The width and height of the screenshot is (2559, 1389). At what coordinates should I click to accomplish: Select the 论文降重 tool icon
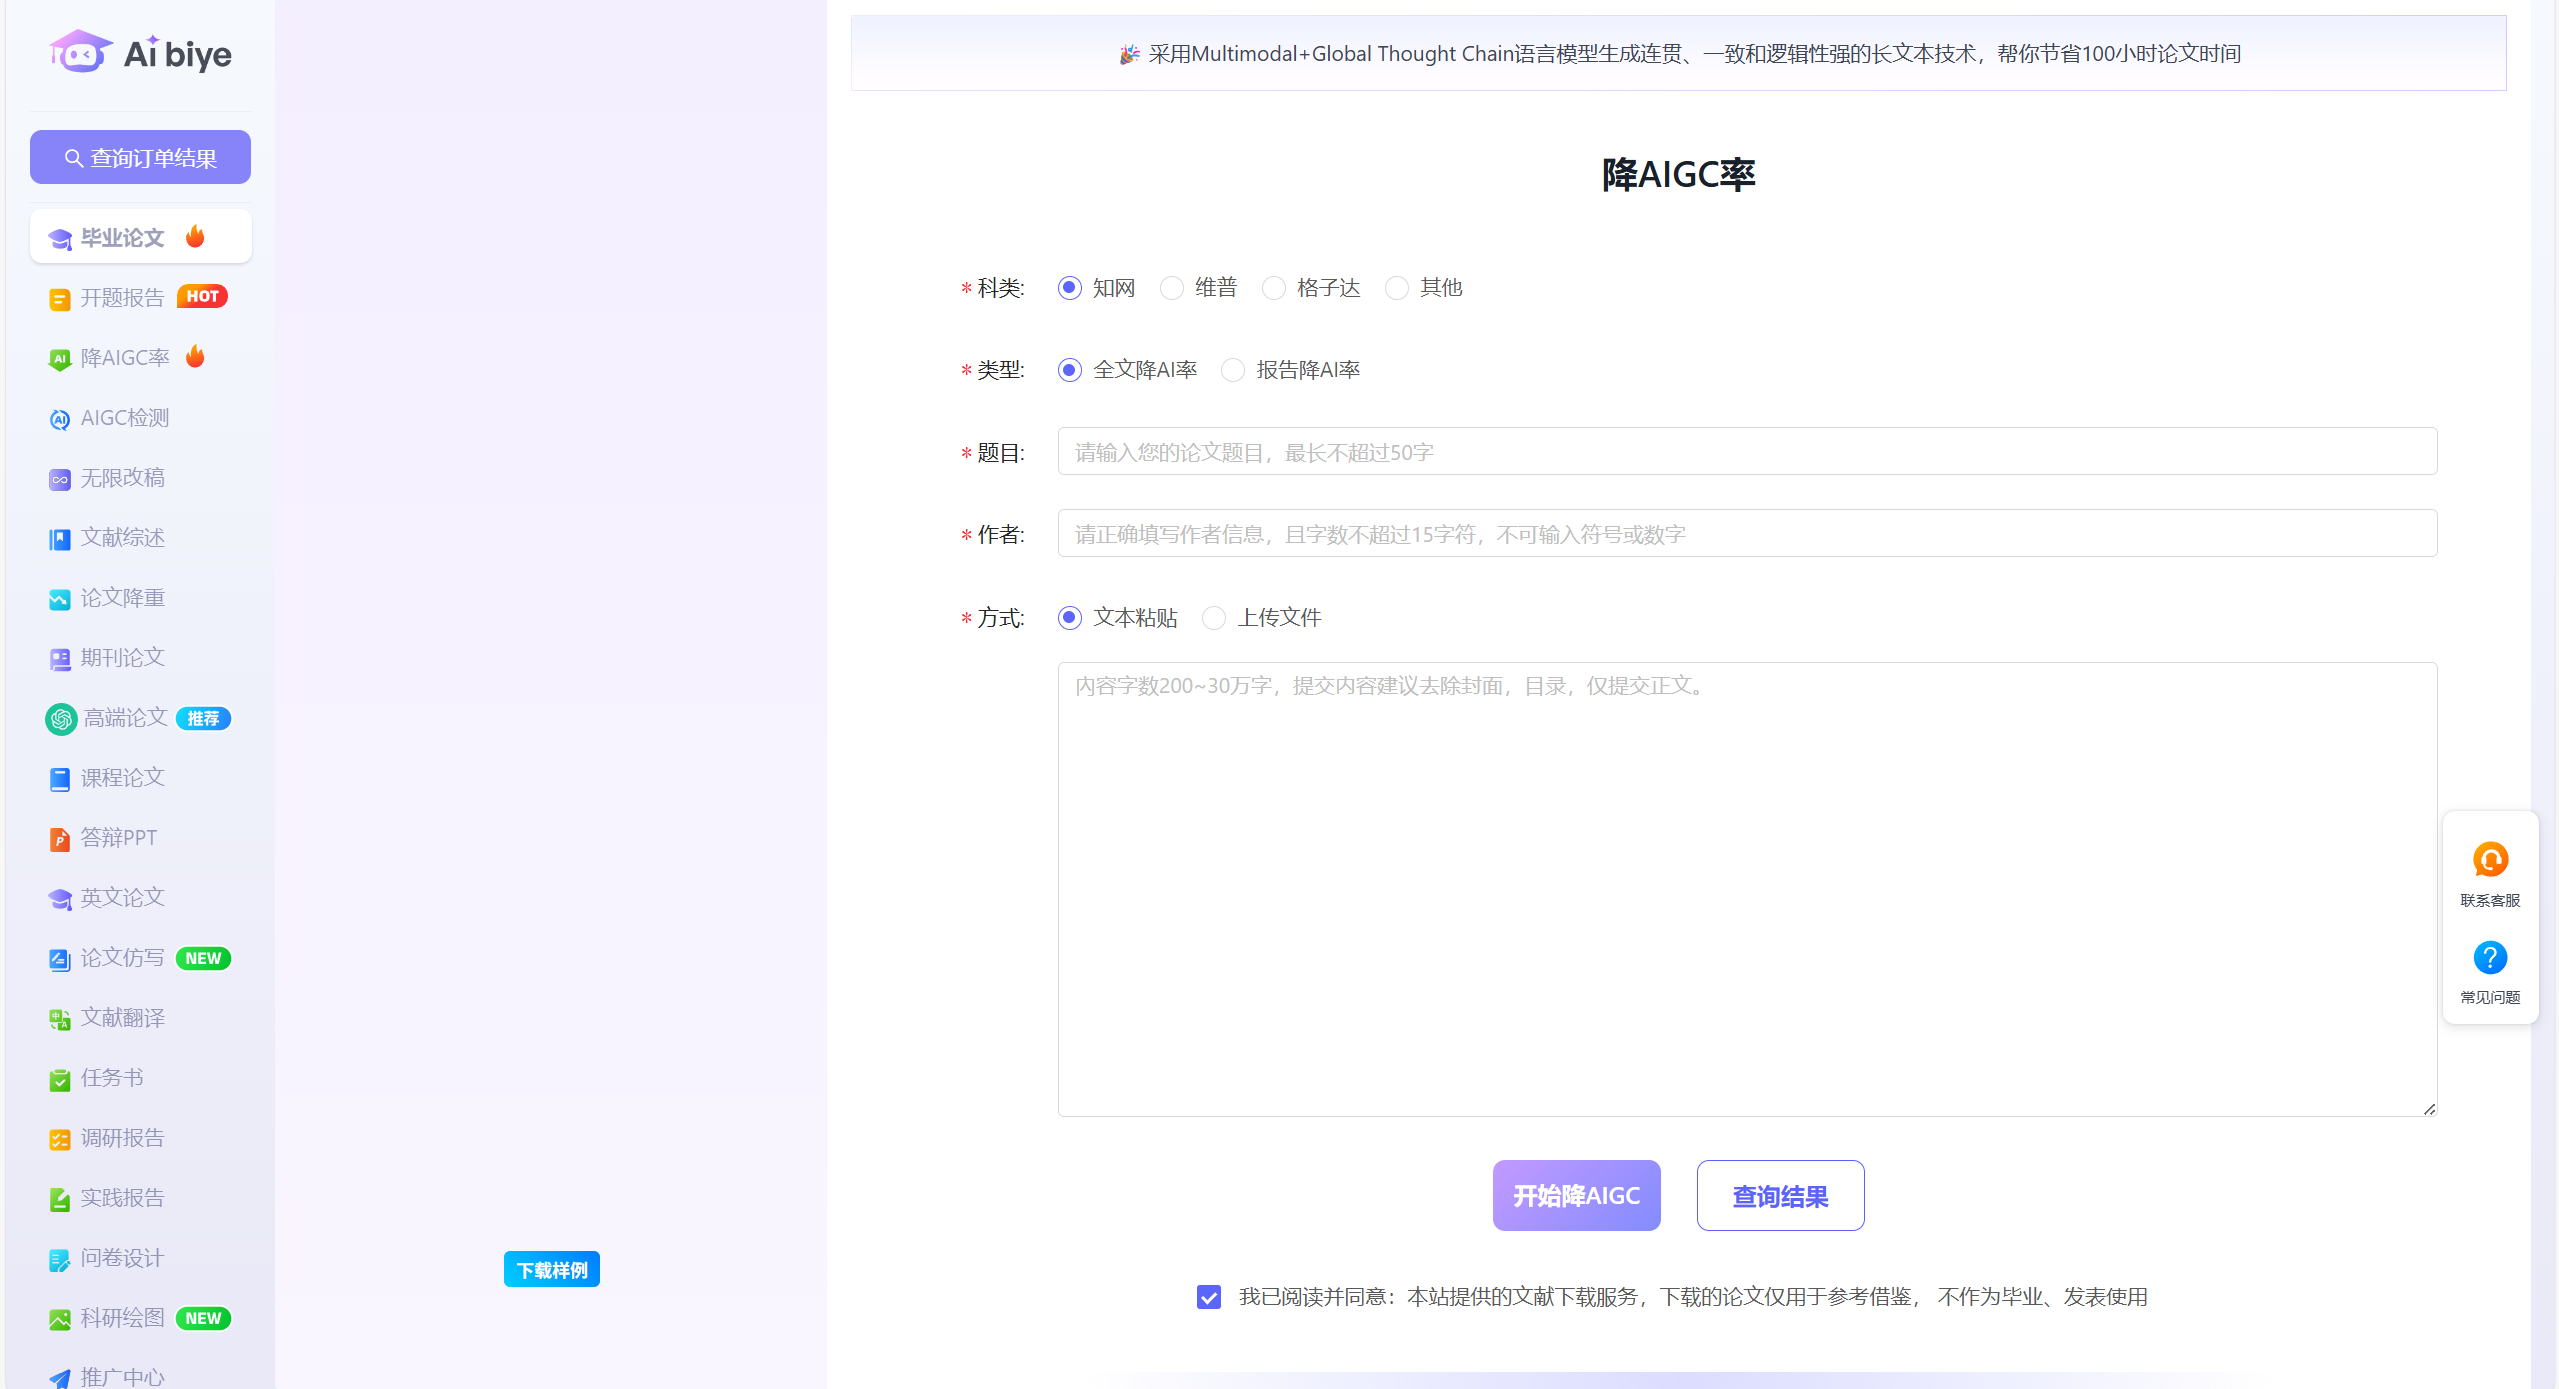tap(60, 598)
